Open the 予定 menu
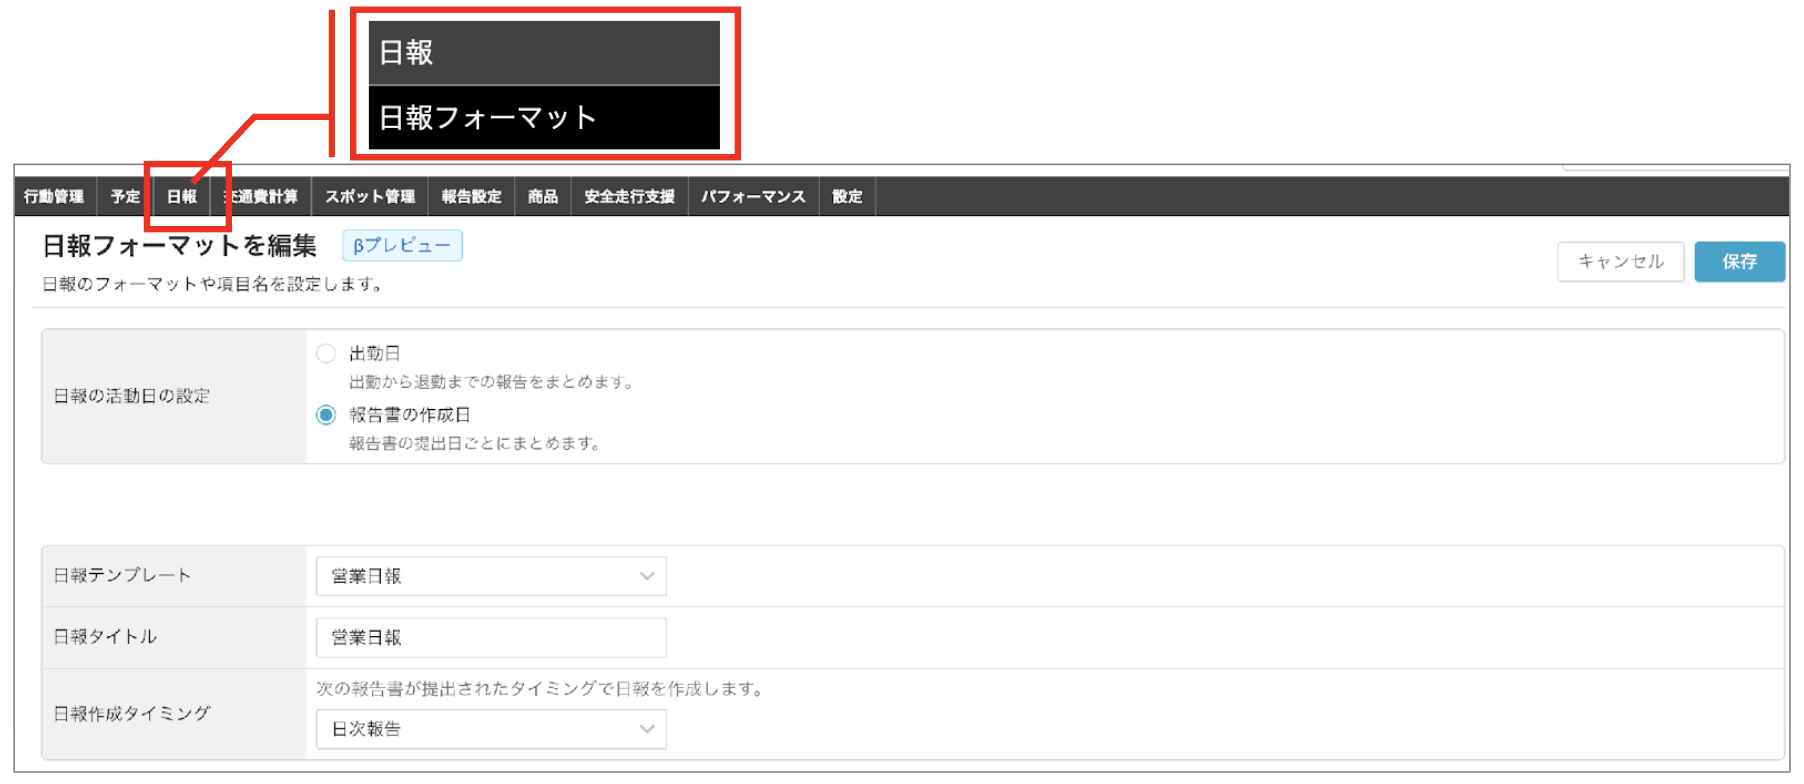 pyautogui.click(x=125, y=196)
